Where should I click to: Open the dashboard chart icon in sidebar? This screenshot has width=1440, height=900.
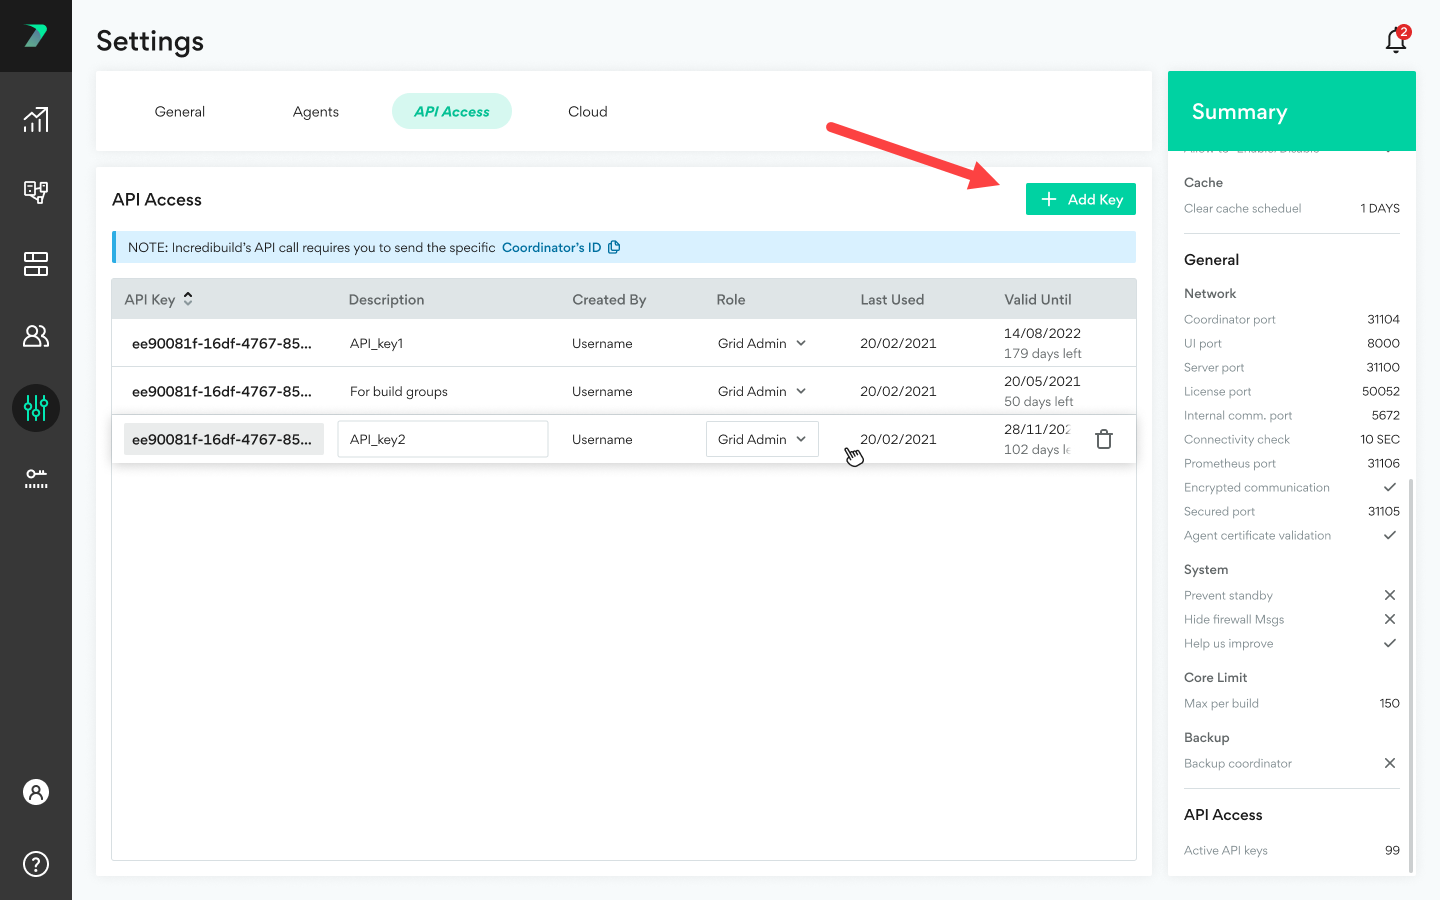(36, 120)
